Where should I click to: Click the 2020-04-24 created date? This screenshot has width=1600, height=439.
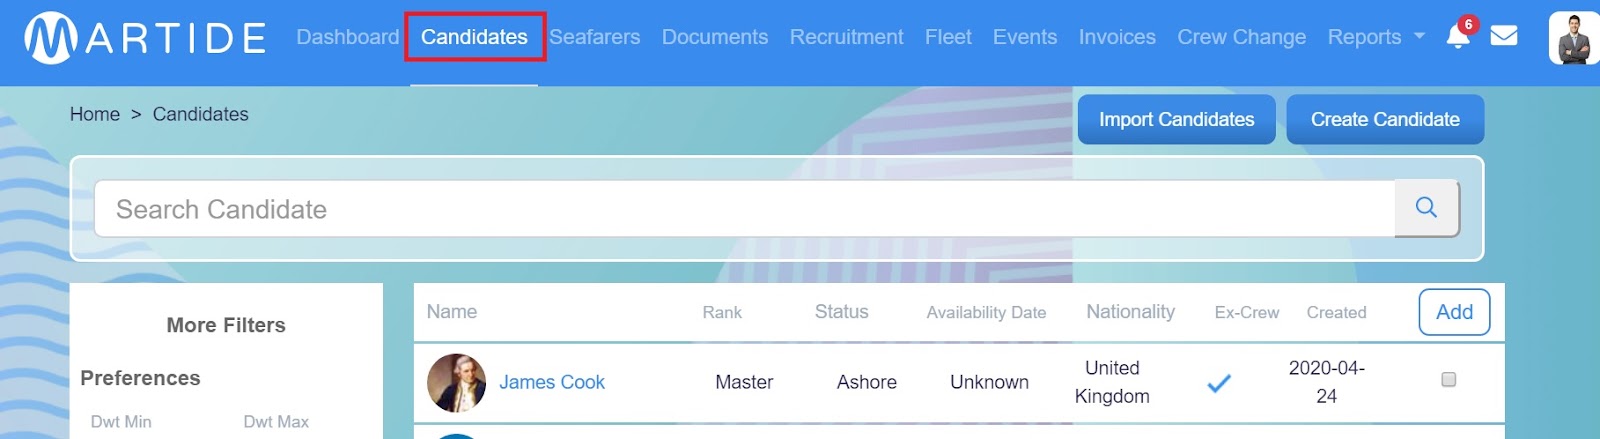click(x=1326, y=382)
